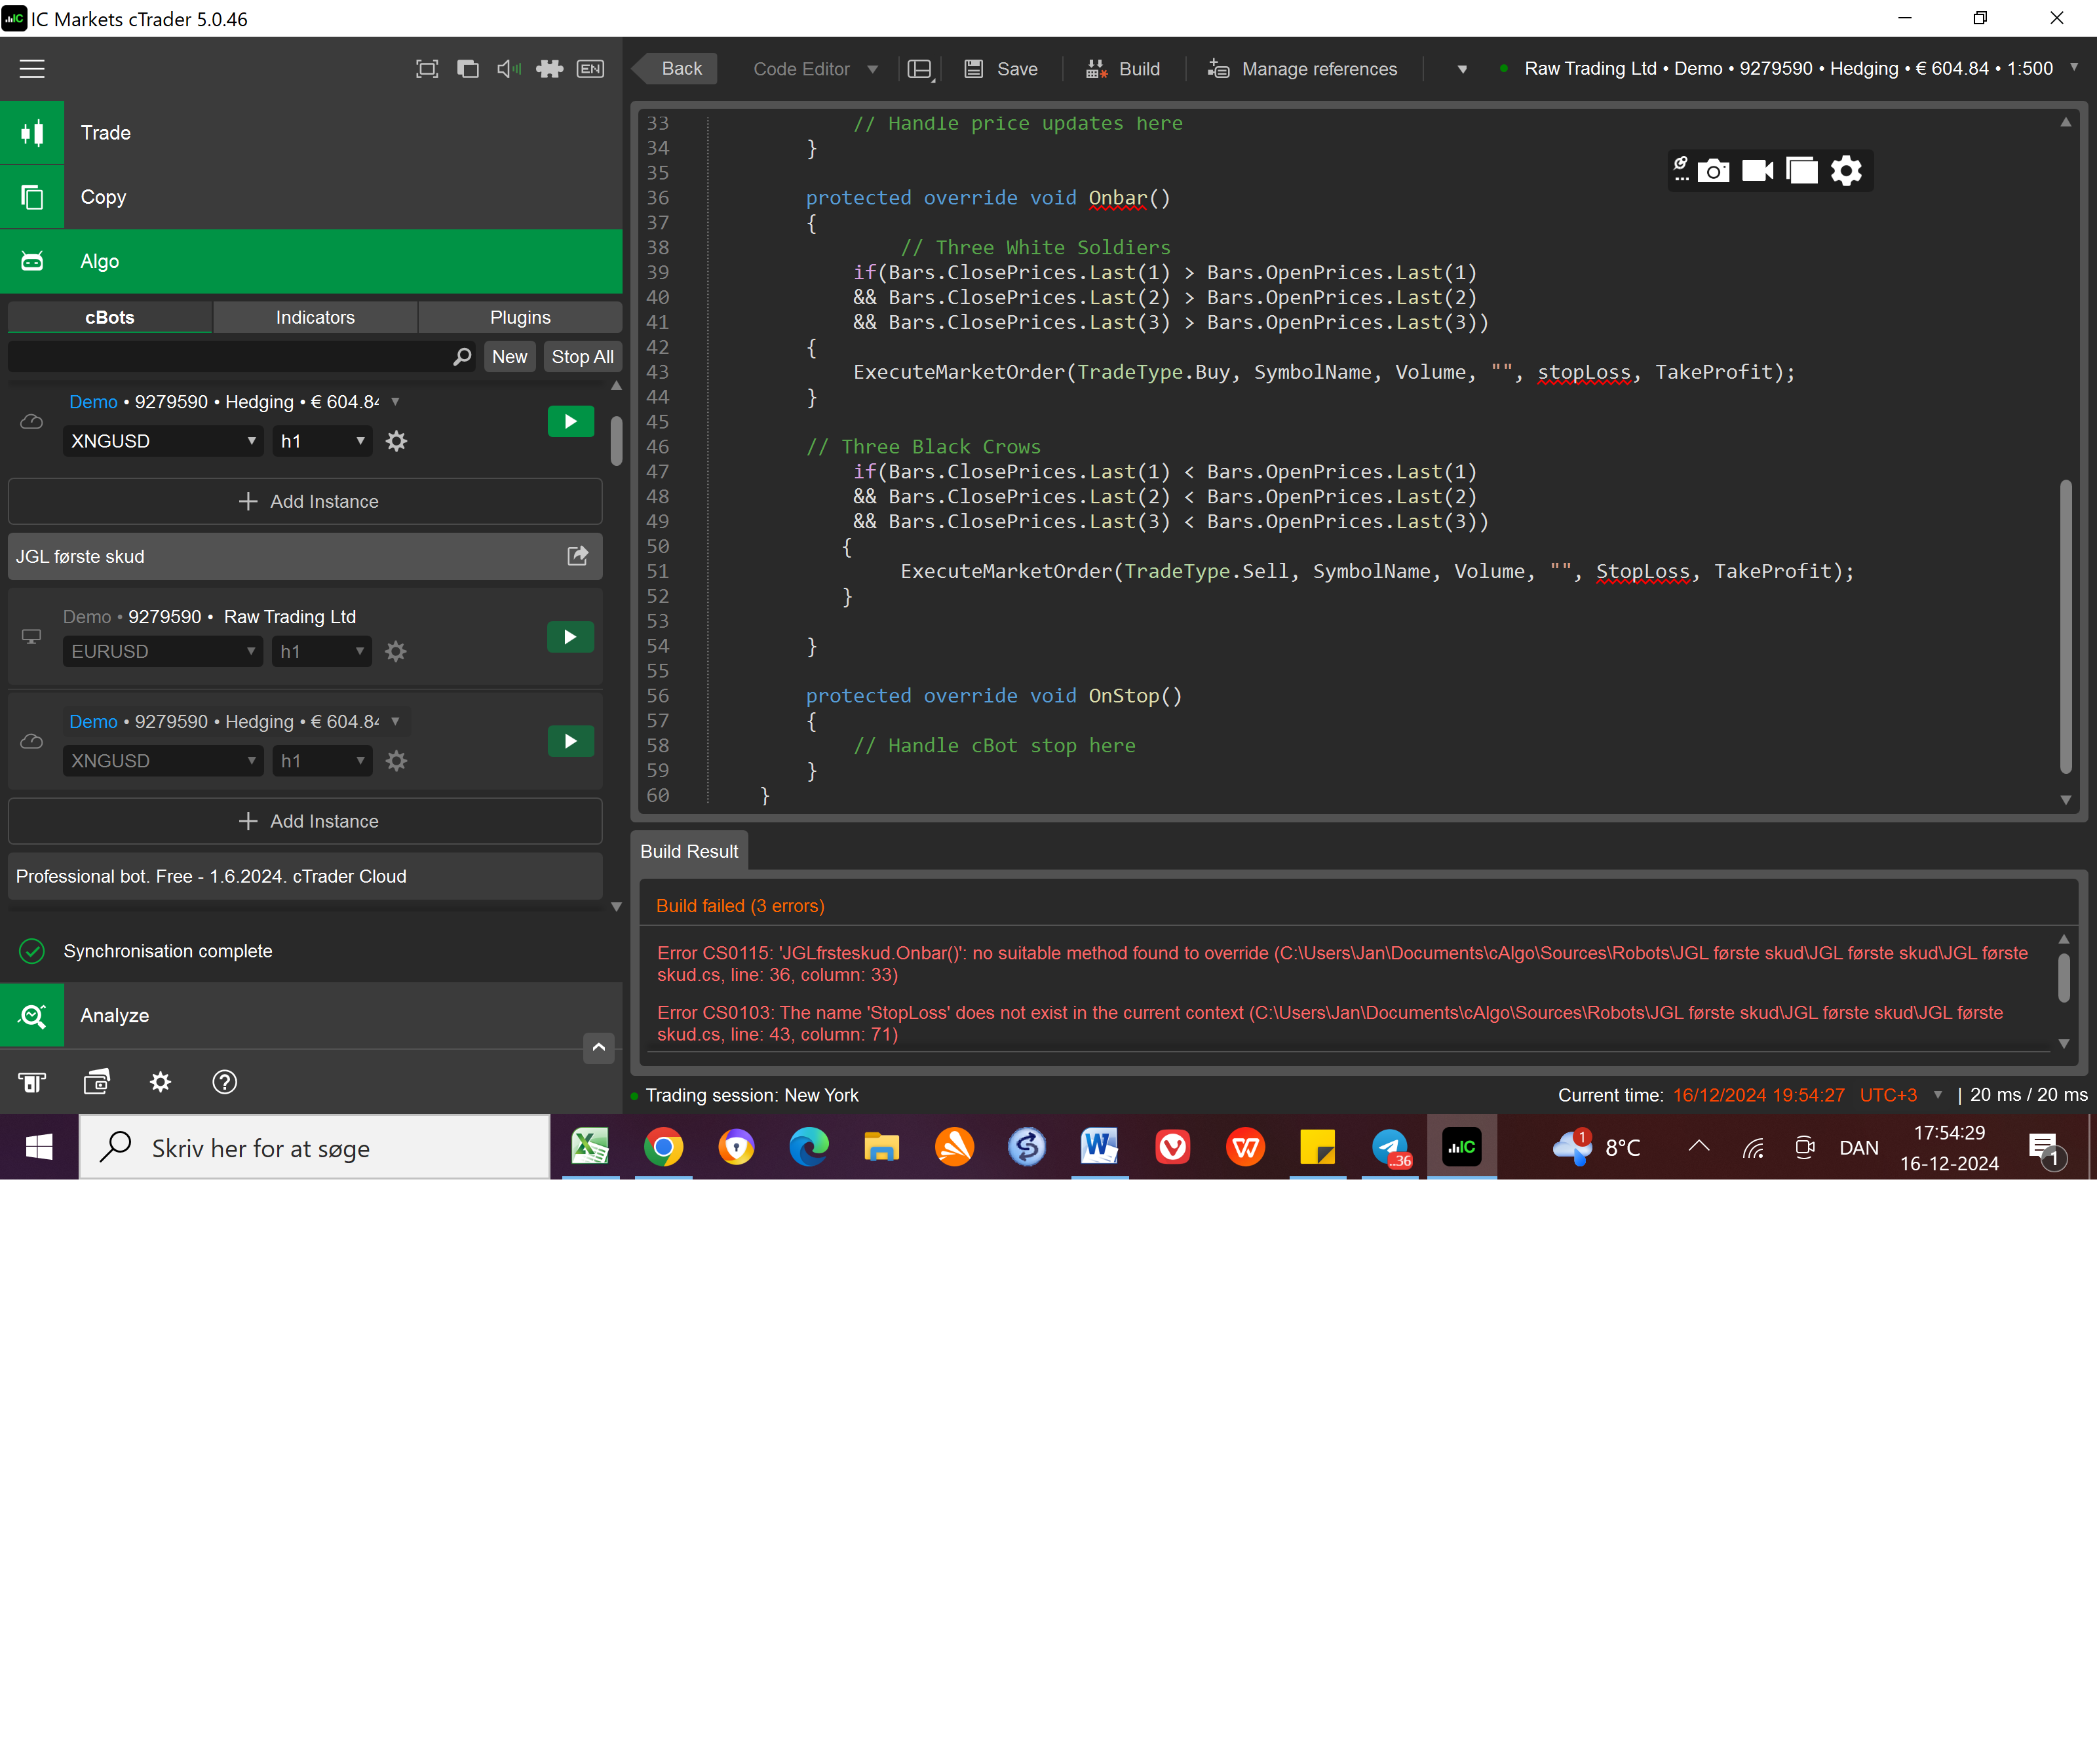Image resolution: width=2097 pixels, height=1764 pixels.
Task: Open Code Editor dropdown
Action: [815, 69]
